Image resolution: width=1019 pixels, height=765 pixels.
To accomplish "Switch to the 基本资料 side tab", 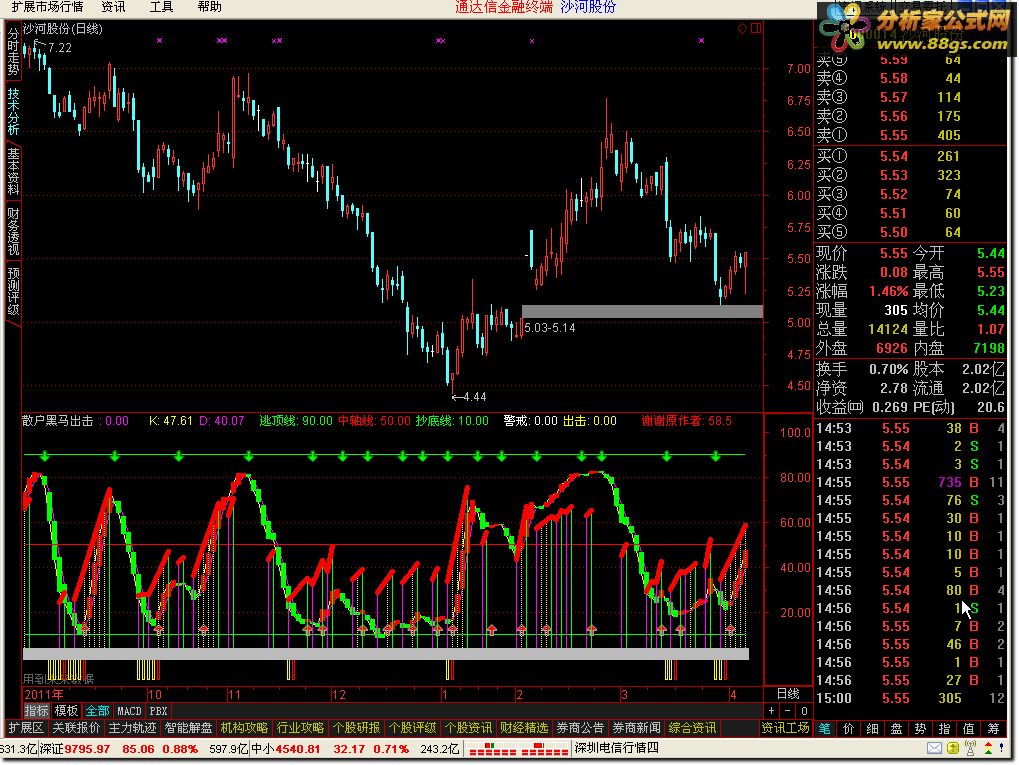I will [13, 172].
